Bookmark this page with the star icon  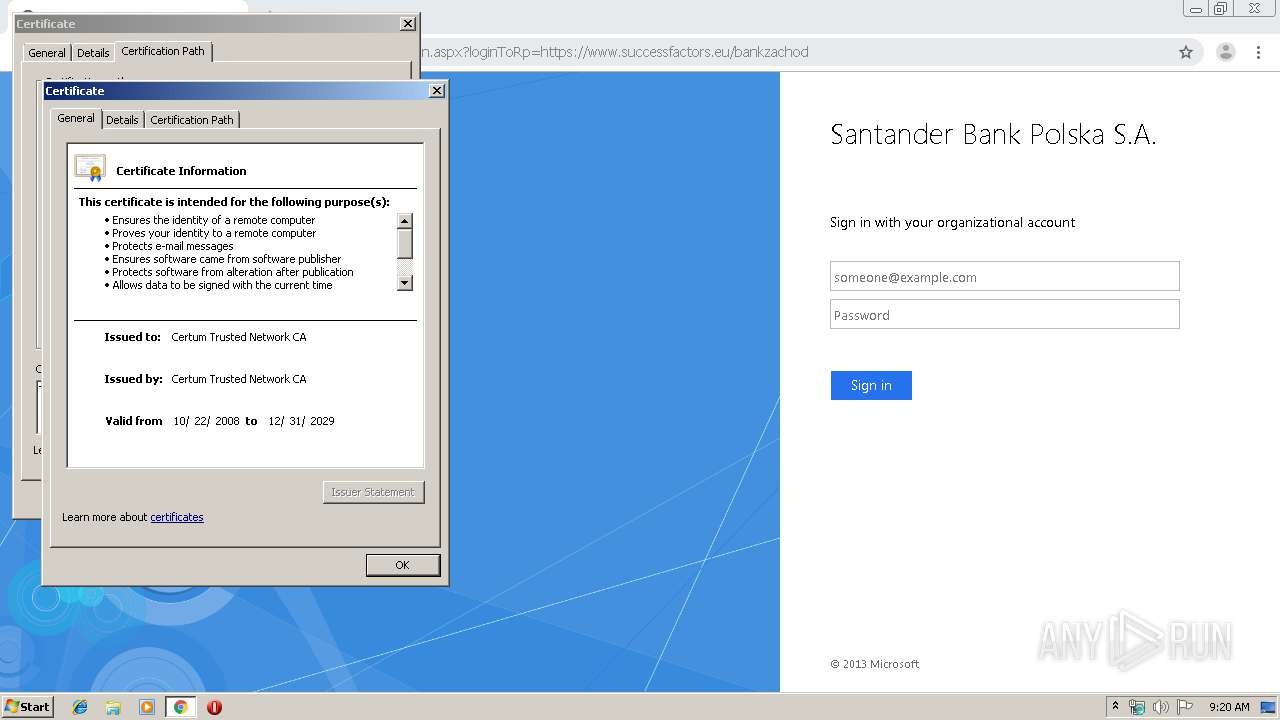tap(1186, 52)
